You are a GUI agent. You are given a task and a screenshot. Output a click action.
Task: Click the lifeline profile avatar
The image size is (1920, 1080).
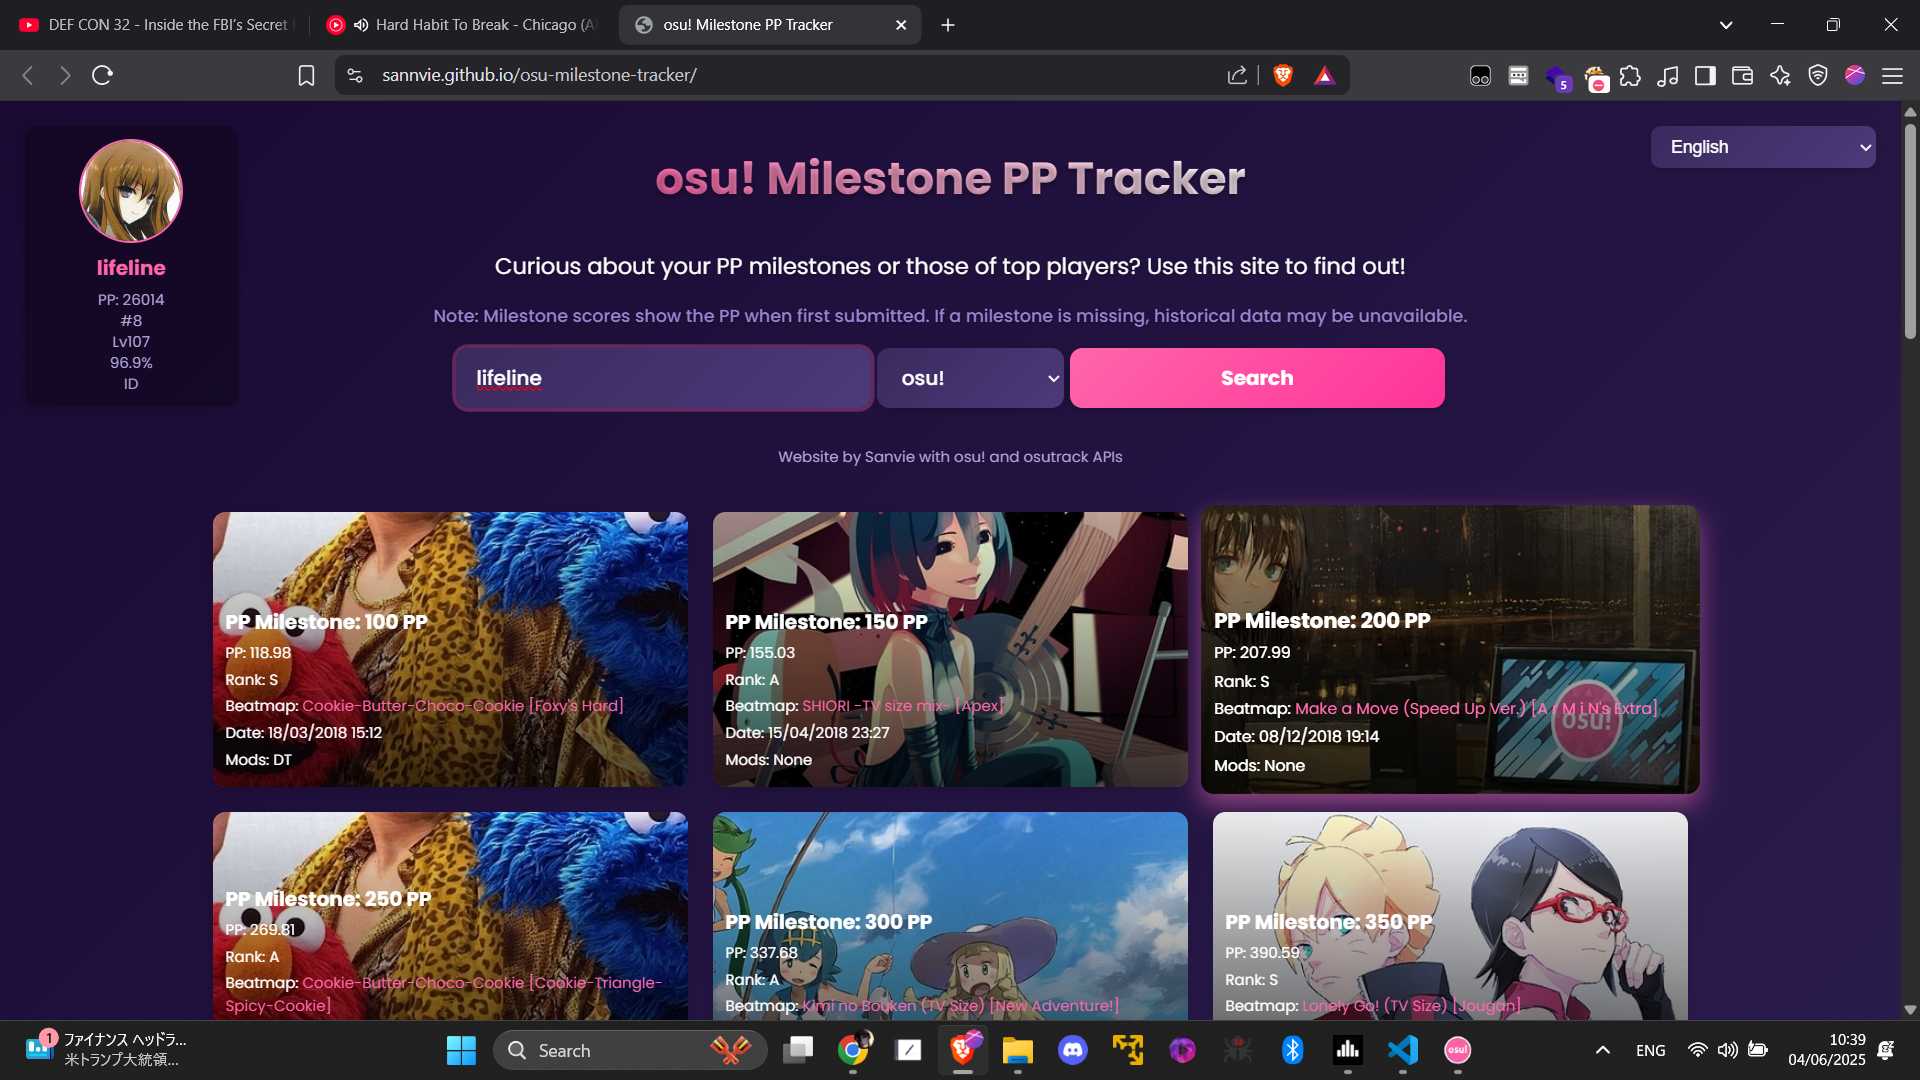pyautogui.click(x=131, y=191)
